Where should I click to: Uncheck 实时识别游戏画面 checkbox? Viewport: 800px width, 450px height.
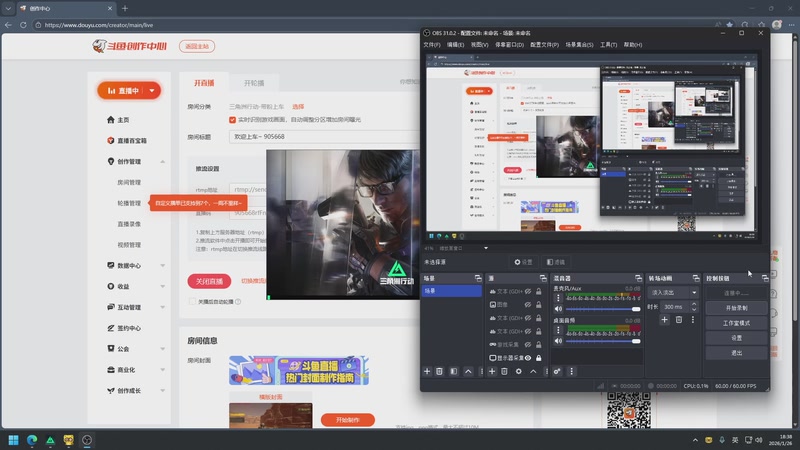[232, 120]
